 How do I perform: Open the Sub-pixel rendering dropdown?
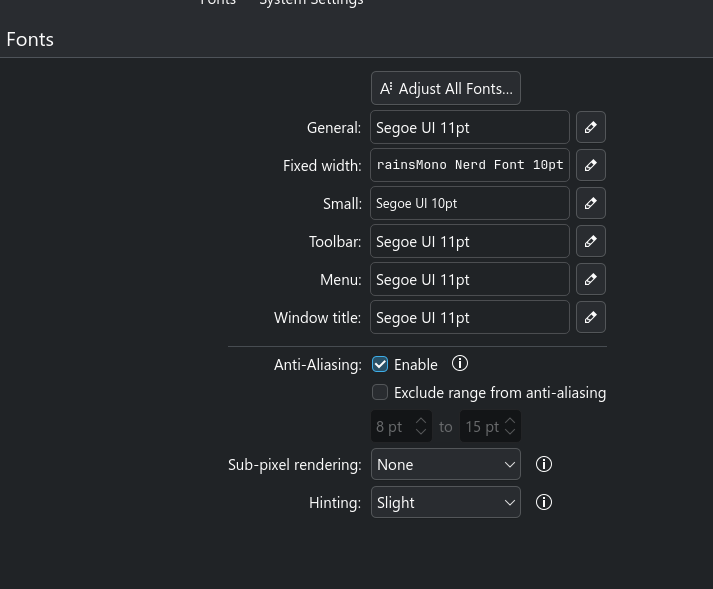[446, 464]
